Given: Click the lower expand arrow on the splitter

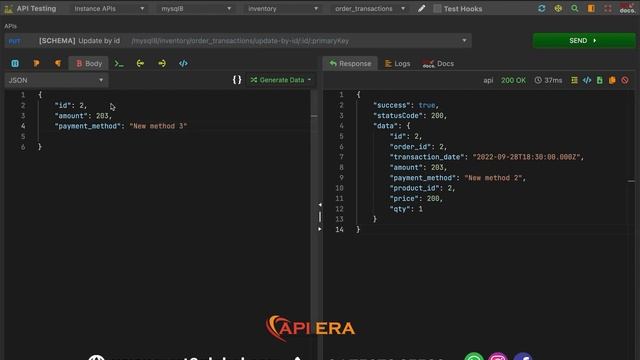Looking at the screenshot, I should 320,229.
